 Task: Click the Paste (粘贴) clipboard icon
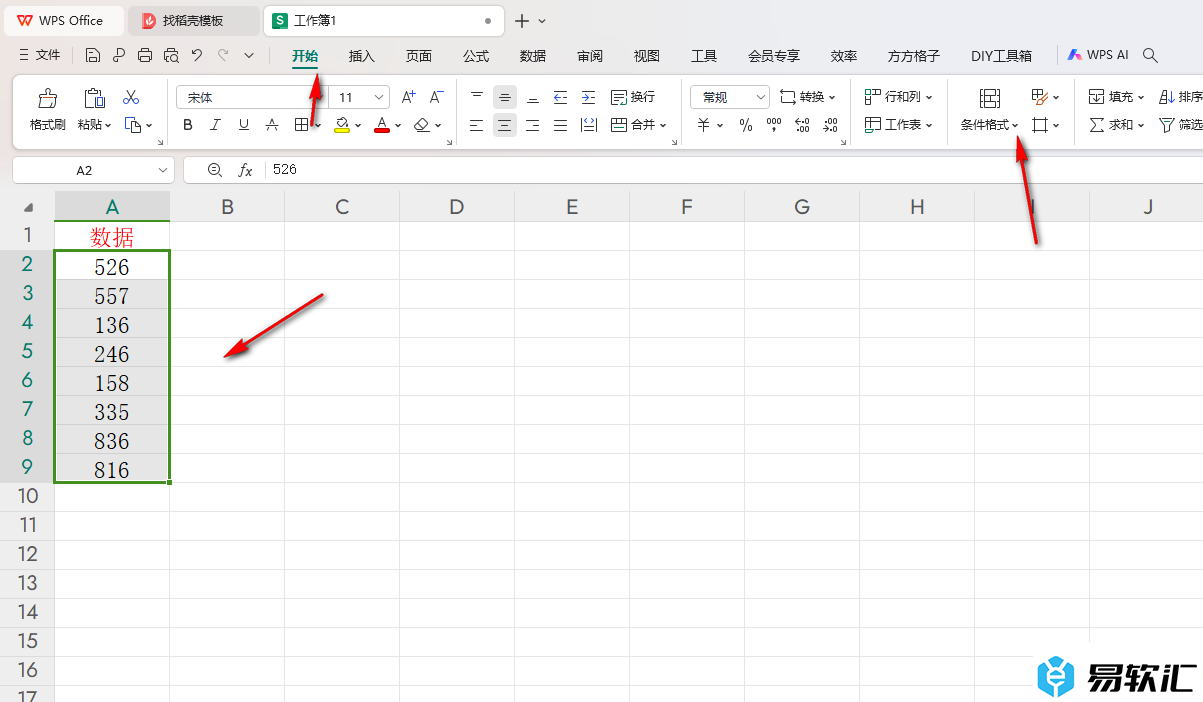pos(95,98)
